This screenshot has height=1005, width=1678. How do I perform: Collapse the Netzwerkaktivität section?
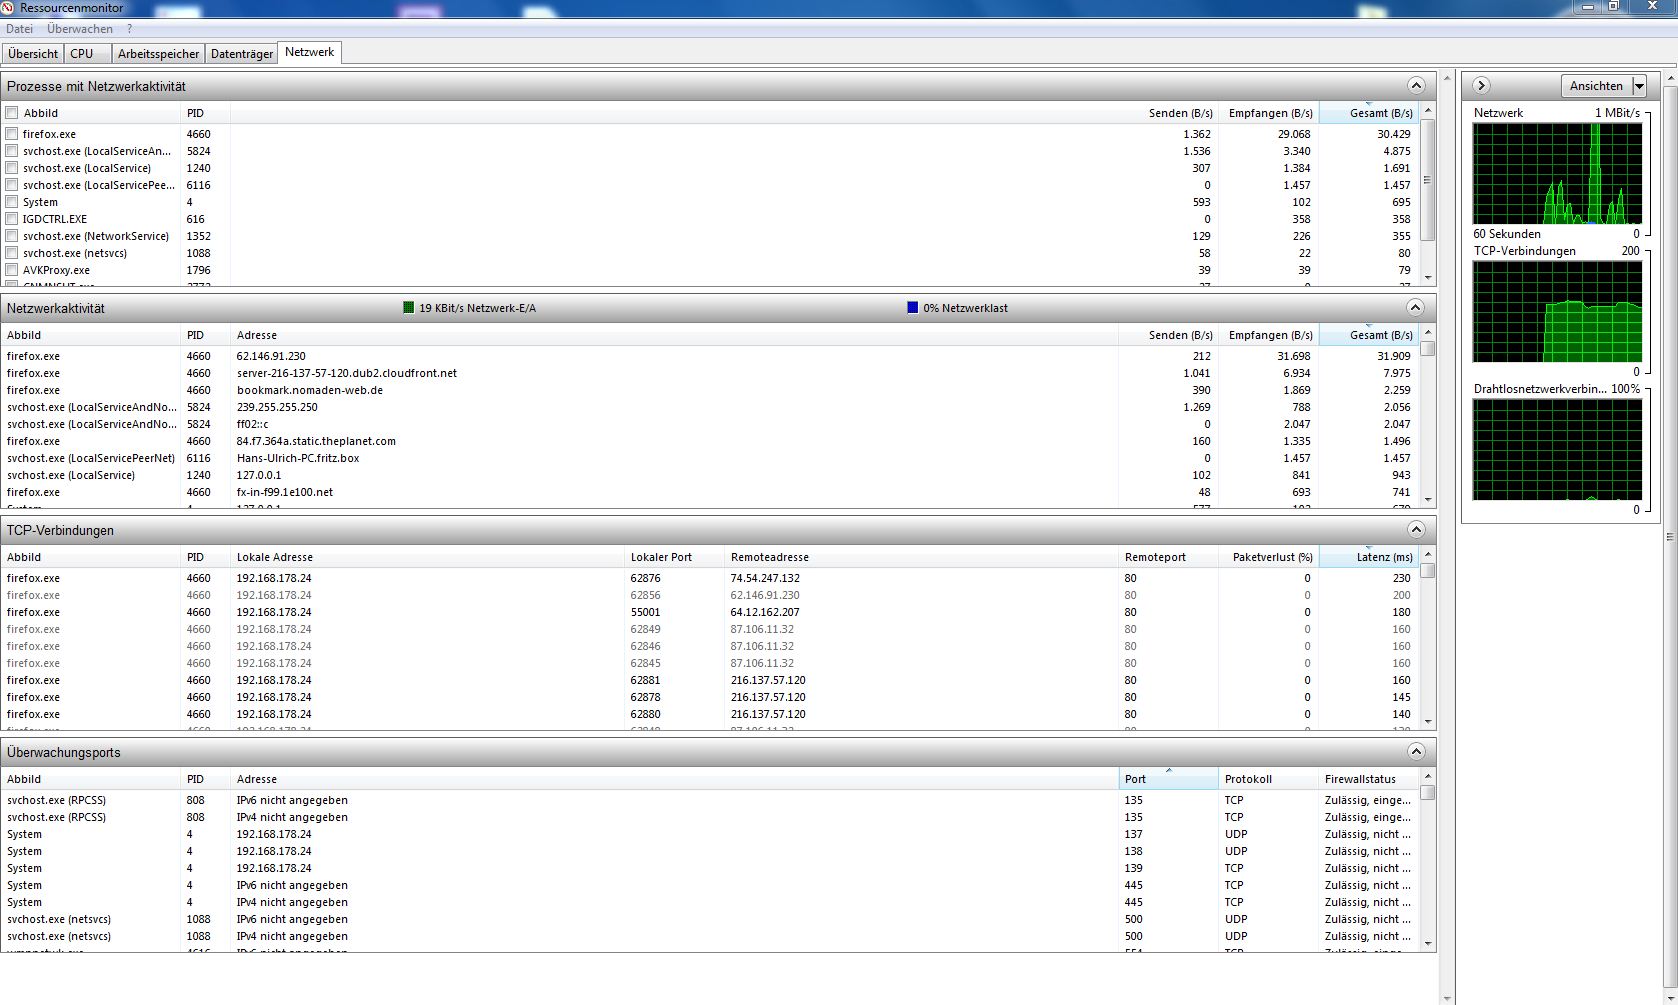pos(1415,308)
